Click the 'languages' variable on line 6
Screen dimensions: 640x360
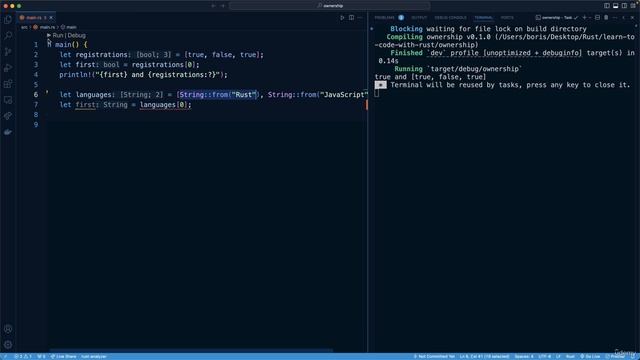click(x=93, y=95)
